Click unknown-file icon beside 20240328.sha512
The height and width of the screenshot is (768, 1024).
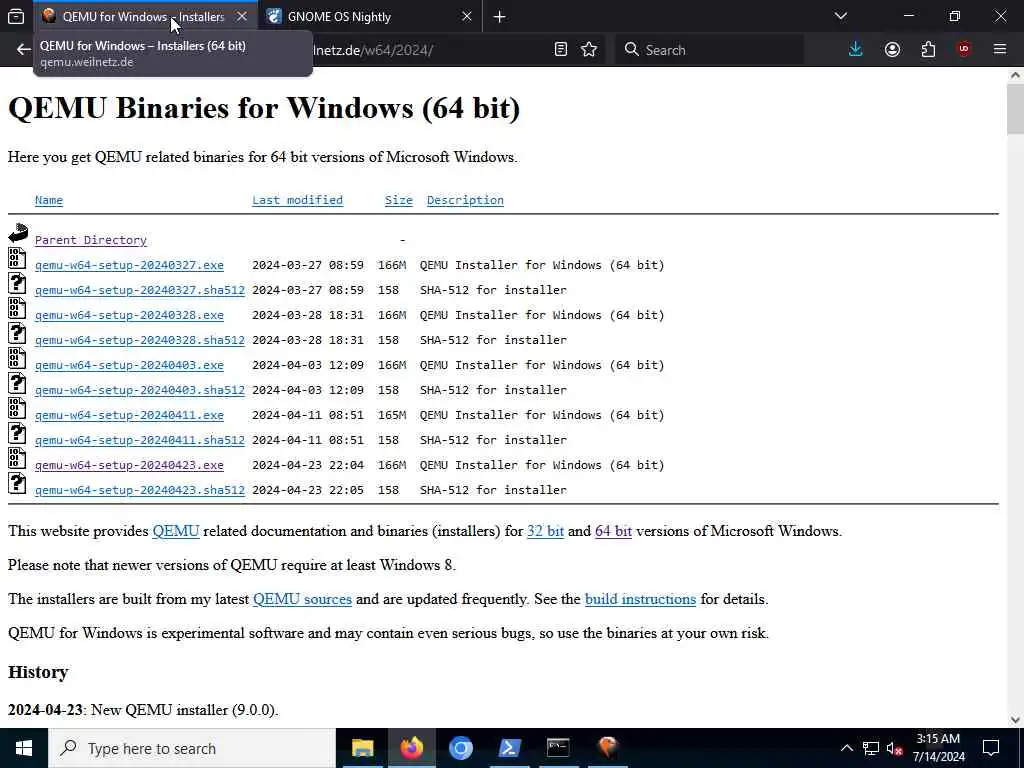(x=17, y=333)
